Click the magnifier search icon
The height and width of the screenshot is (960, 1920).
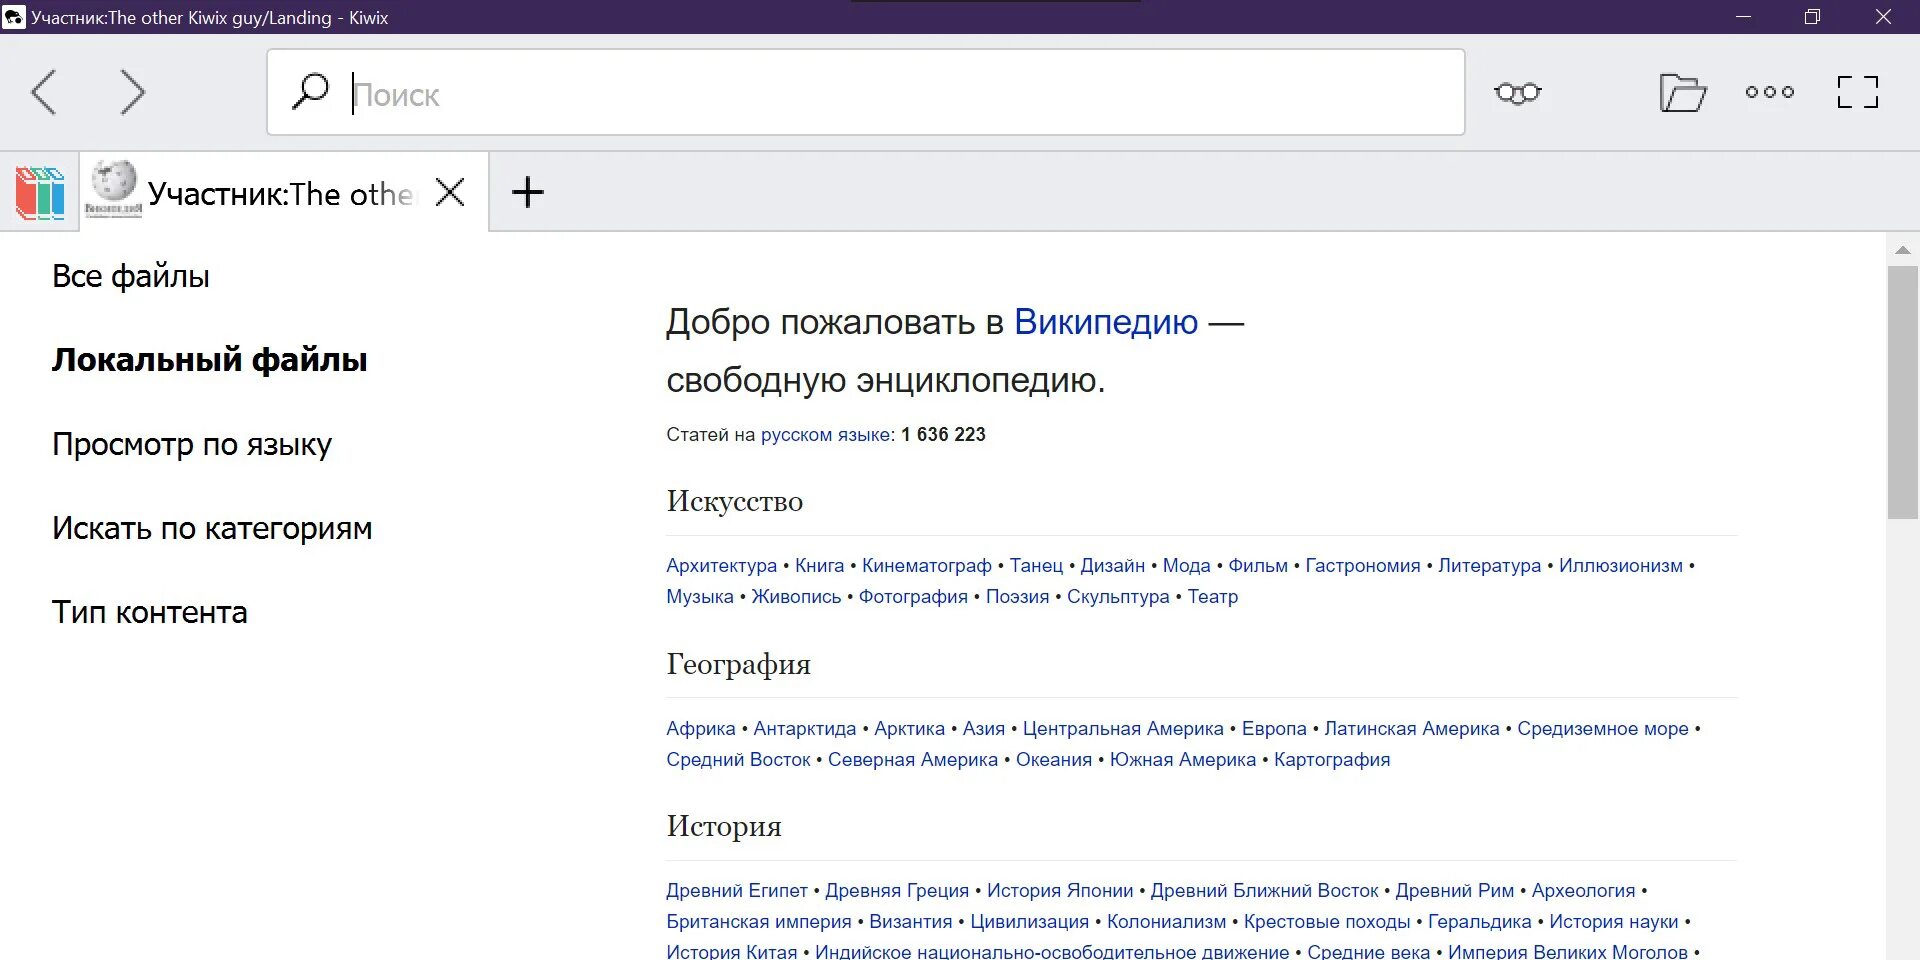click(x=310, y=91)
